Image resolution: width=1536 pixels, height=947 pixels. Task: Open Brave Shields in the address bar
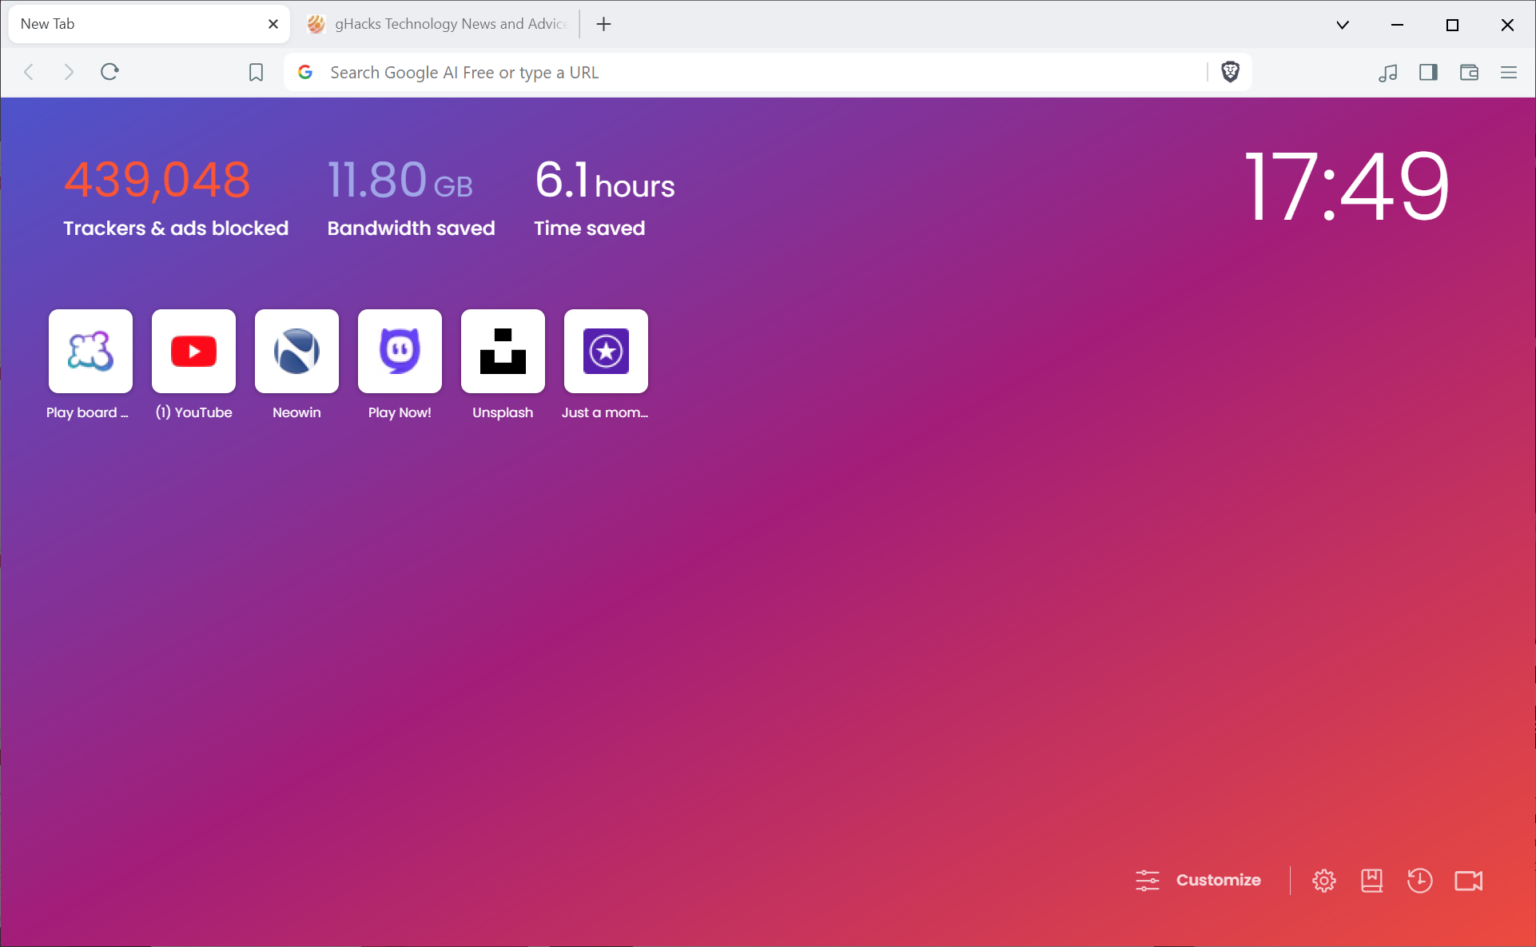click(1229, 72)
